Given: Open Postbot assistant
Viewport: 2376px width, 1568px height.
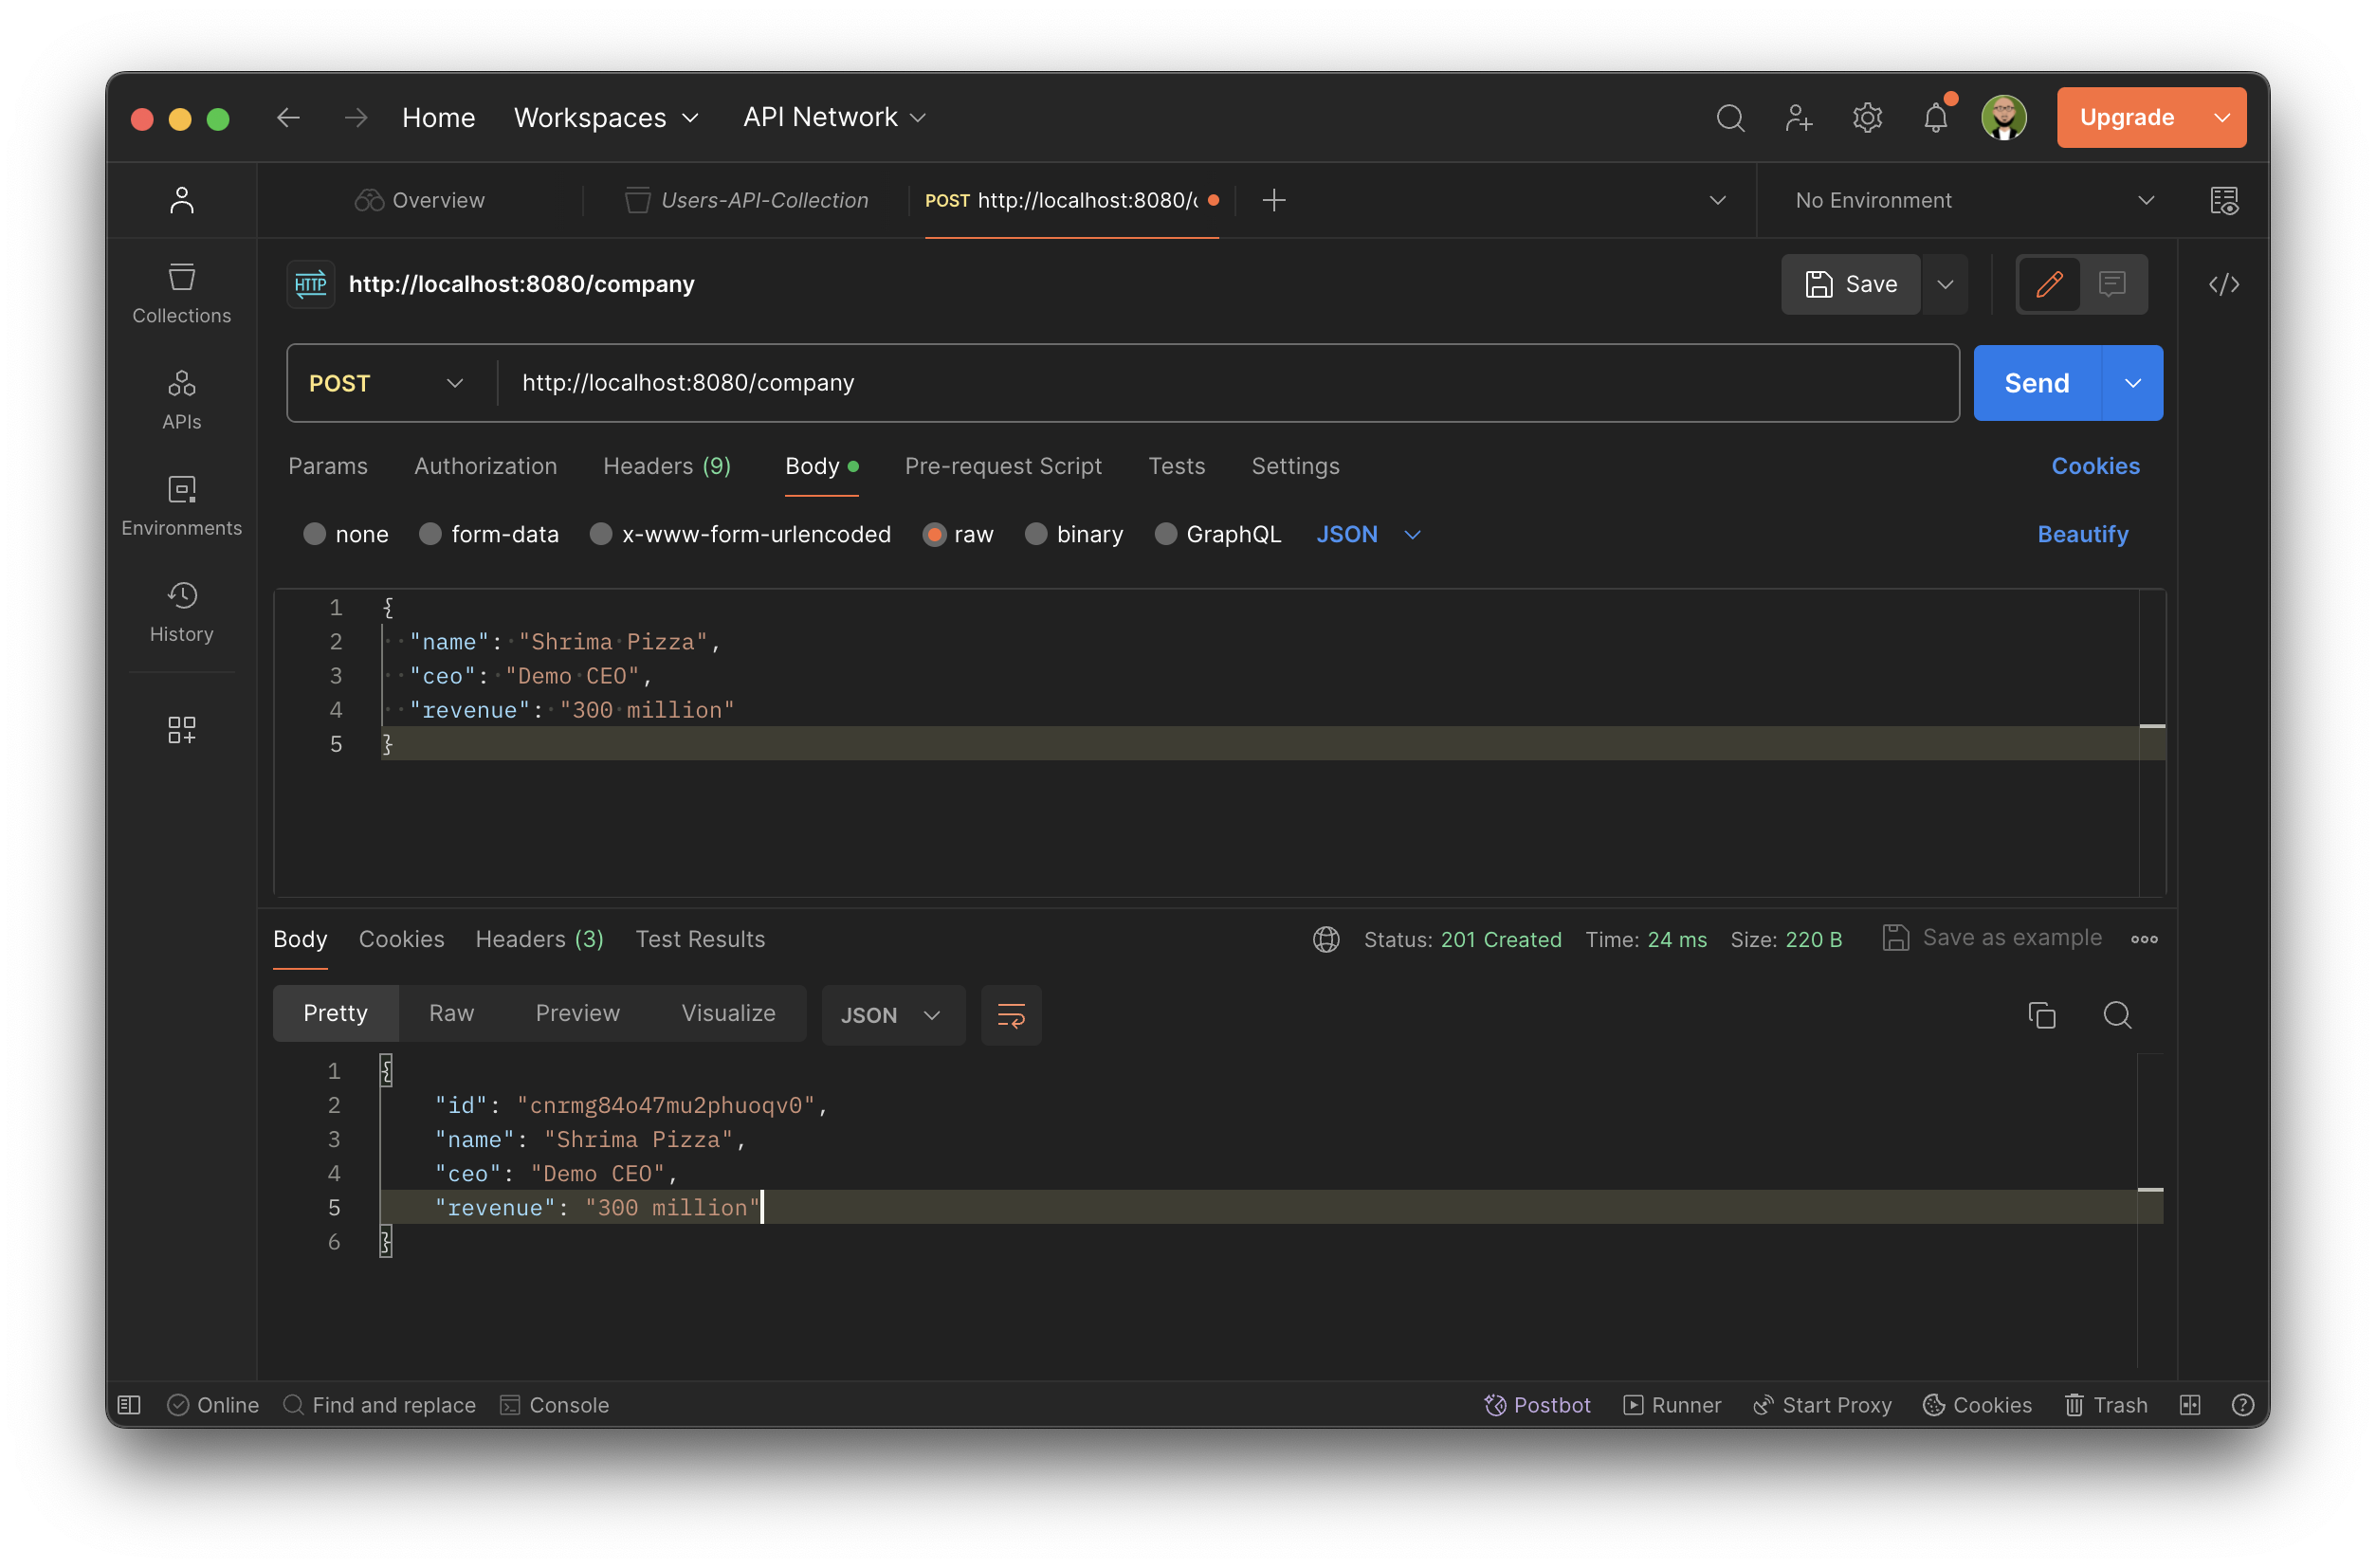Looking at the screenshot, I should (x=1537, y=1404).
